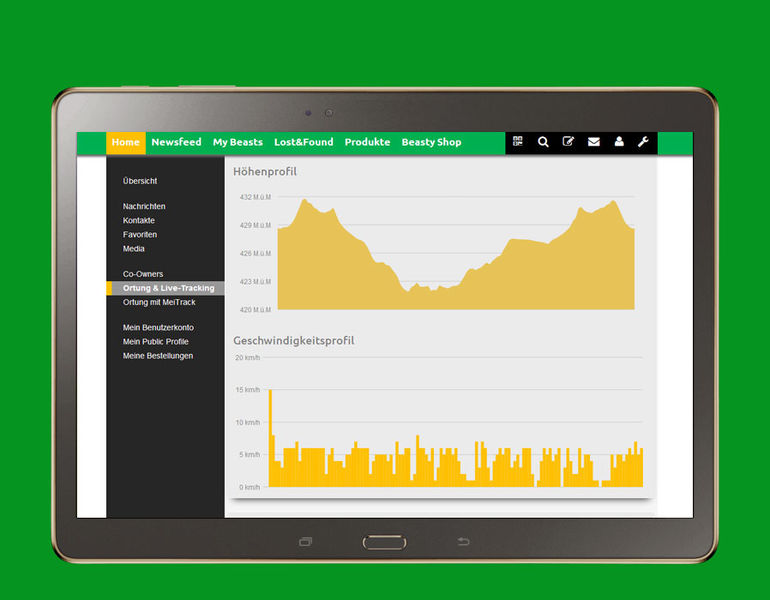Open the Newsfeed menu item

point(176,142)
